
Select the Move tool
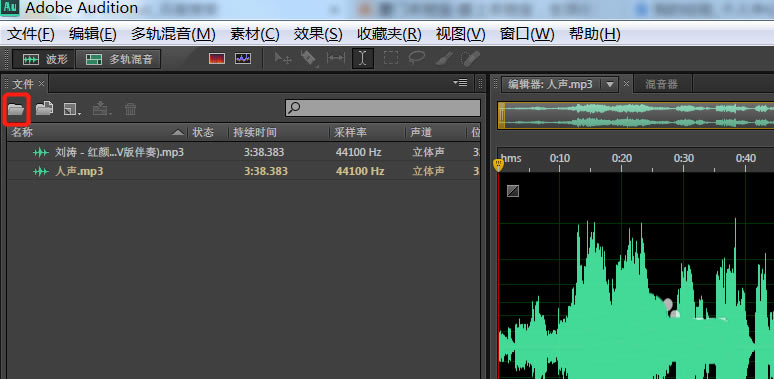pos(283,59)
